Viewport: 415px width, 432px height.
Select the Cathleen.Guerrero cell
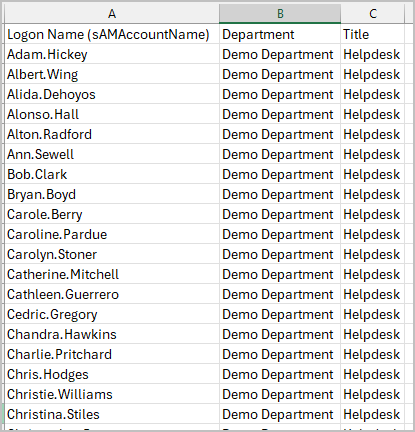[112, 294]
